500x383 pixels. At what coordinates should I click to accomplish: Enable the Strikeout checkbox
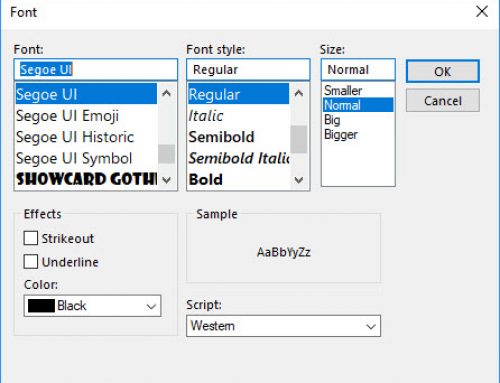tap(31, 238)
